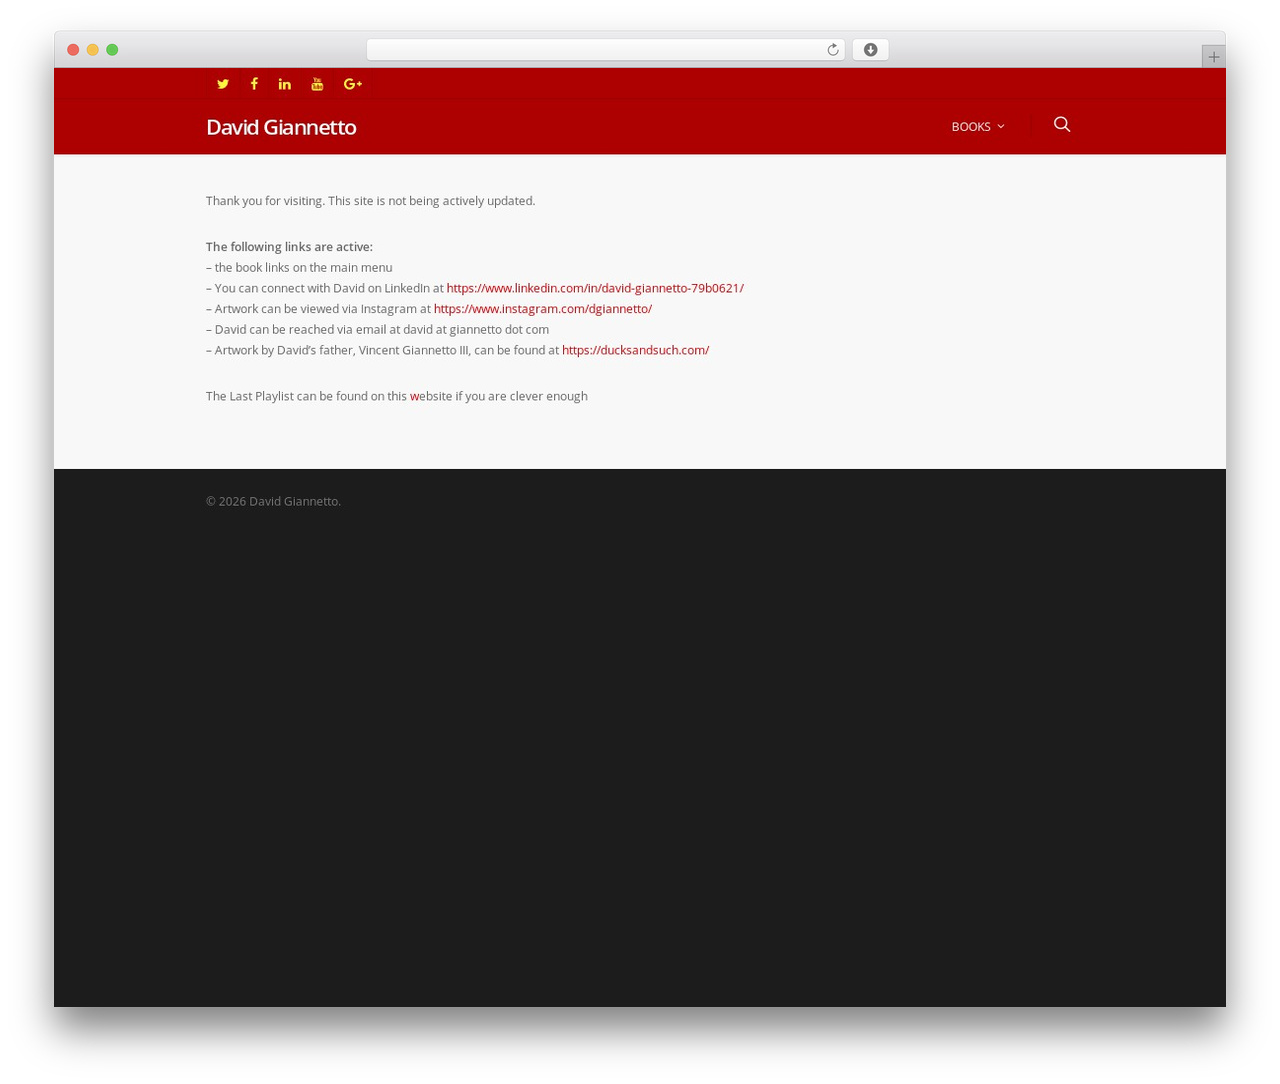This screenshot has width=1280, height=1084.
Task: Open the Google Plus social icon
Action: coord(352,84)
